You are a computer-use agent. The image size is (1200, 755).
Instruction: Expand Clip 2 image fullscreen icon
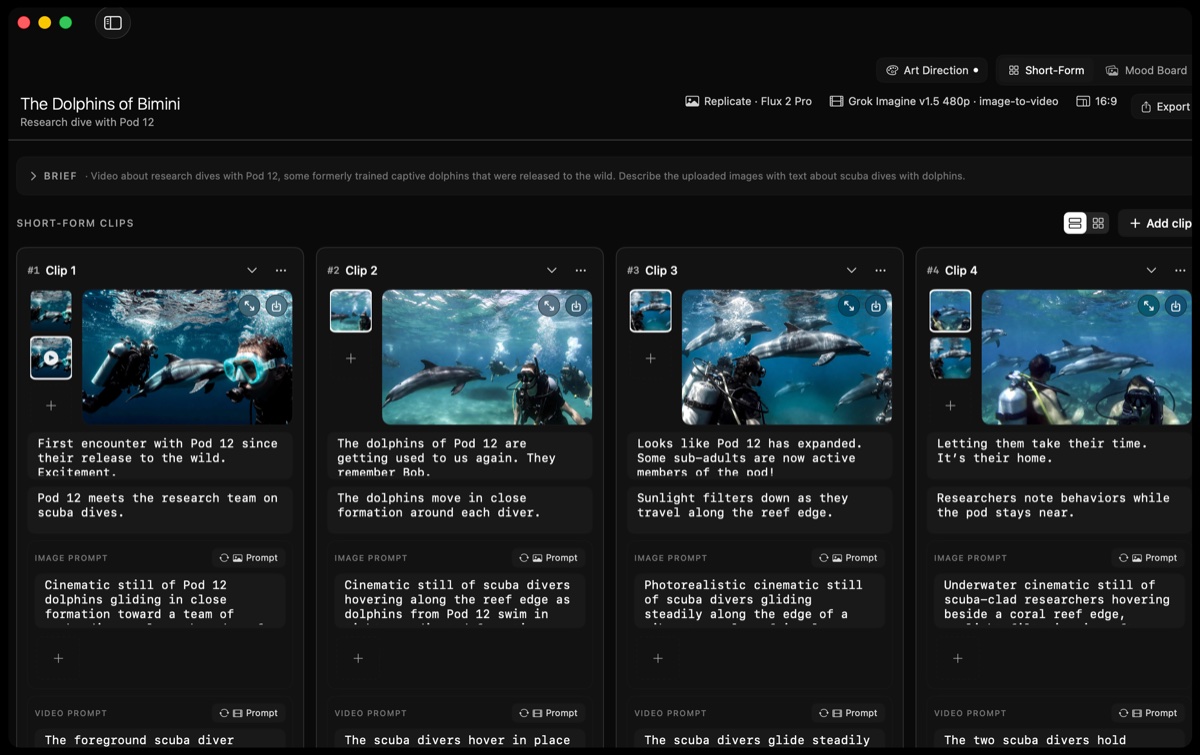pyautogui.click(x=549, y=306)
